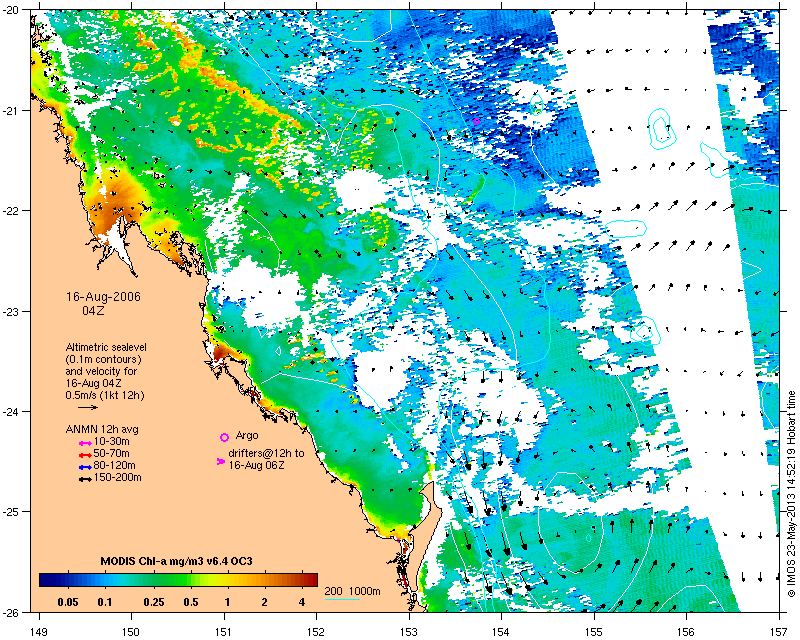This screenshot has width=800, height=640.
Task: Click the '04Z' time label under the date
Action: (93, 310)
